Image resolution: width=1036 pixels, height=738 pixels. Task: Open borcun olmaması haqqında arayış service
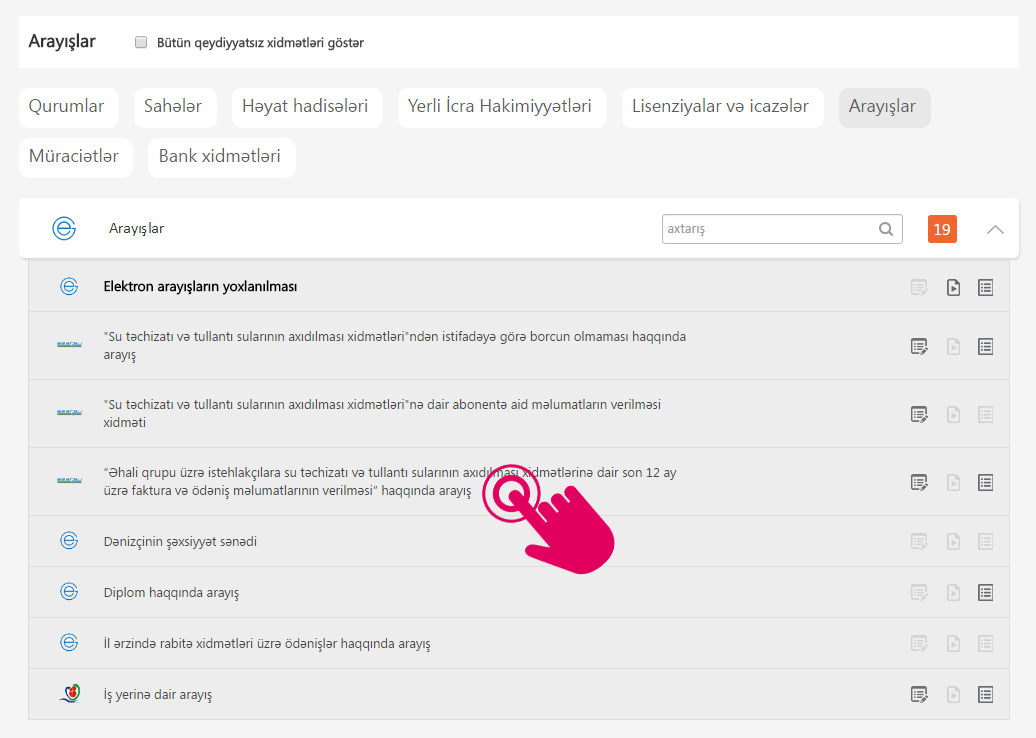pyautogui.click(x=394, y=346)
